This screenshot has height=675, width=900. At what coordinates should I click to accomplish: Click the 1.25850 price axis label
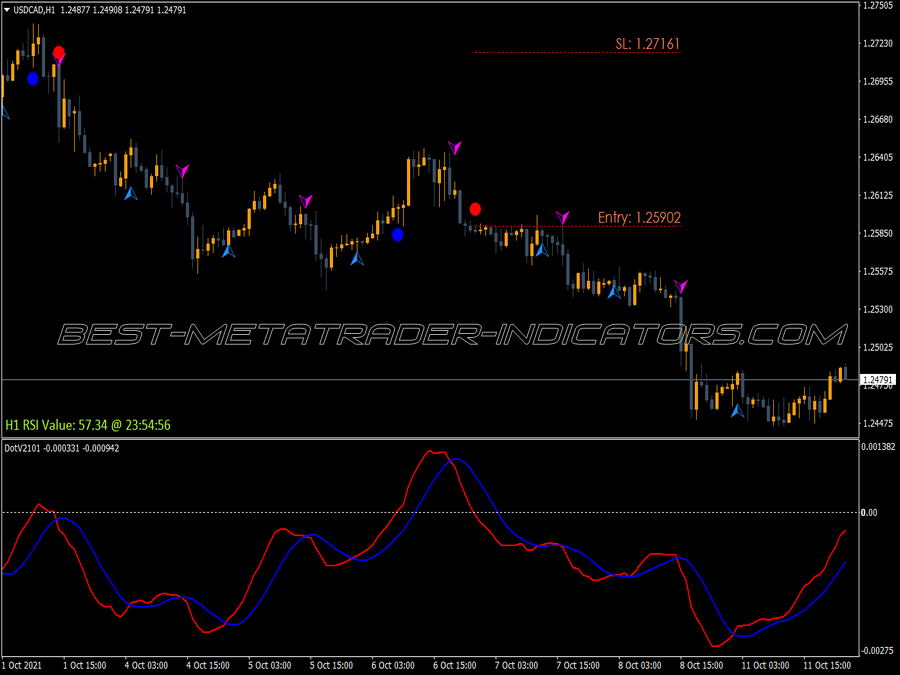[878, 234]
